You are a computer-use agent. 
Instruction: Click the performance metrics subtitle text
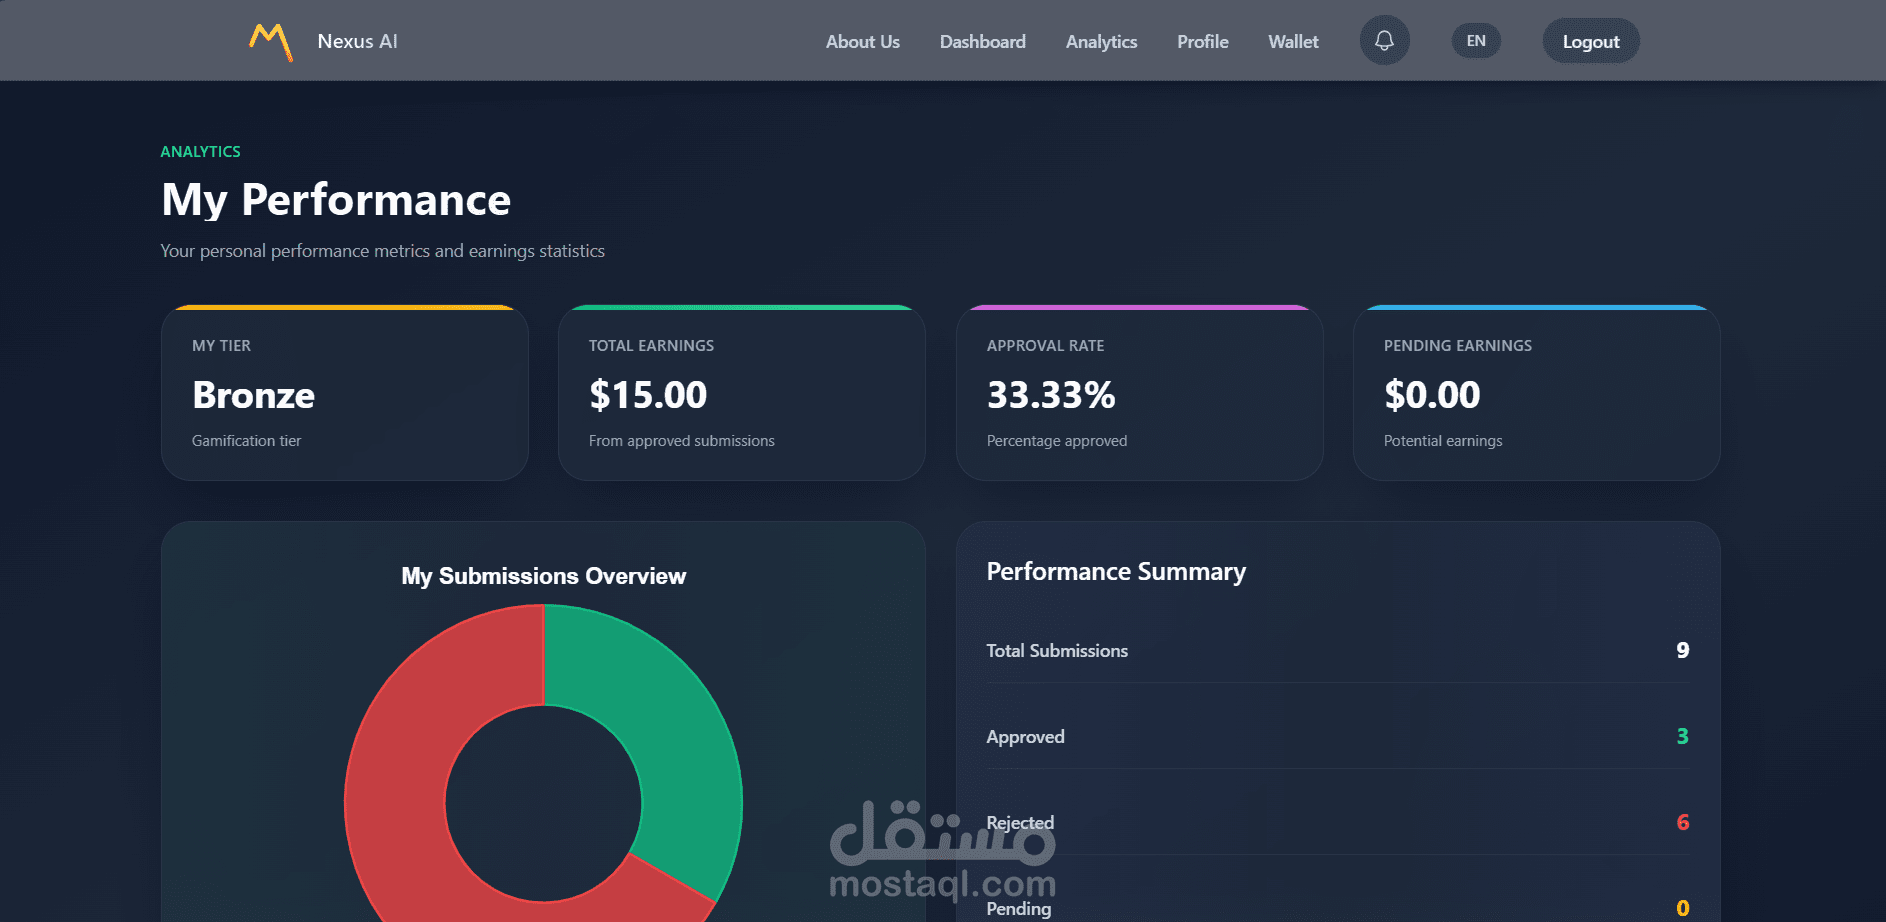383,251
